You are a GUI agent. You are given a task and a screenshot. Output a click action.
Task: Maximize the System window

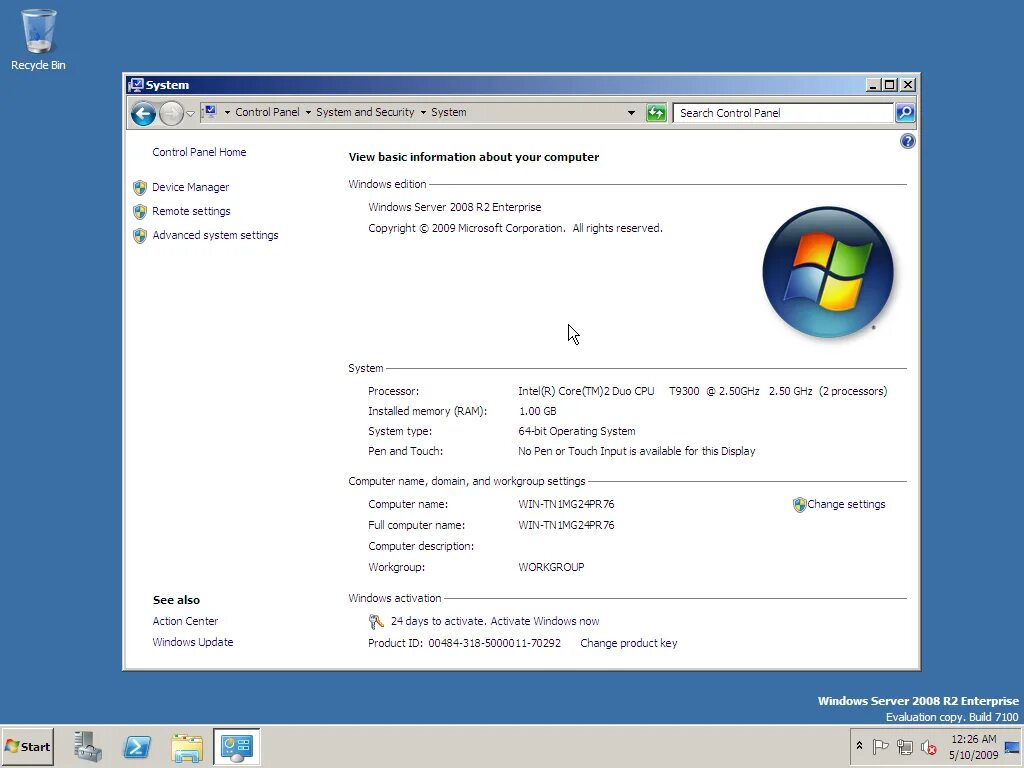coord(889,85)
